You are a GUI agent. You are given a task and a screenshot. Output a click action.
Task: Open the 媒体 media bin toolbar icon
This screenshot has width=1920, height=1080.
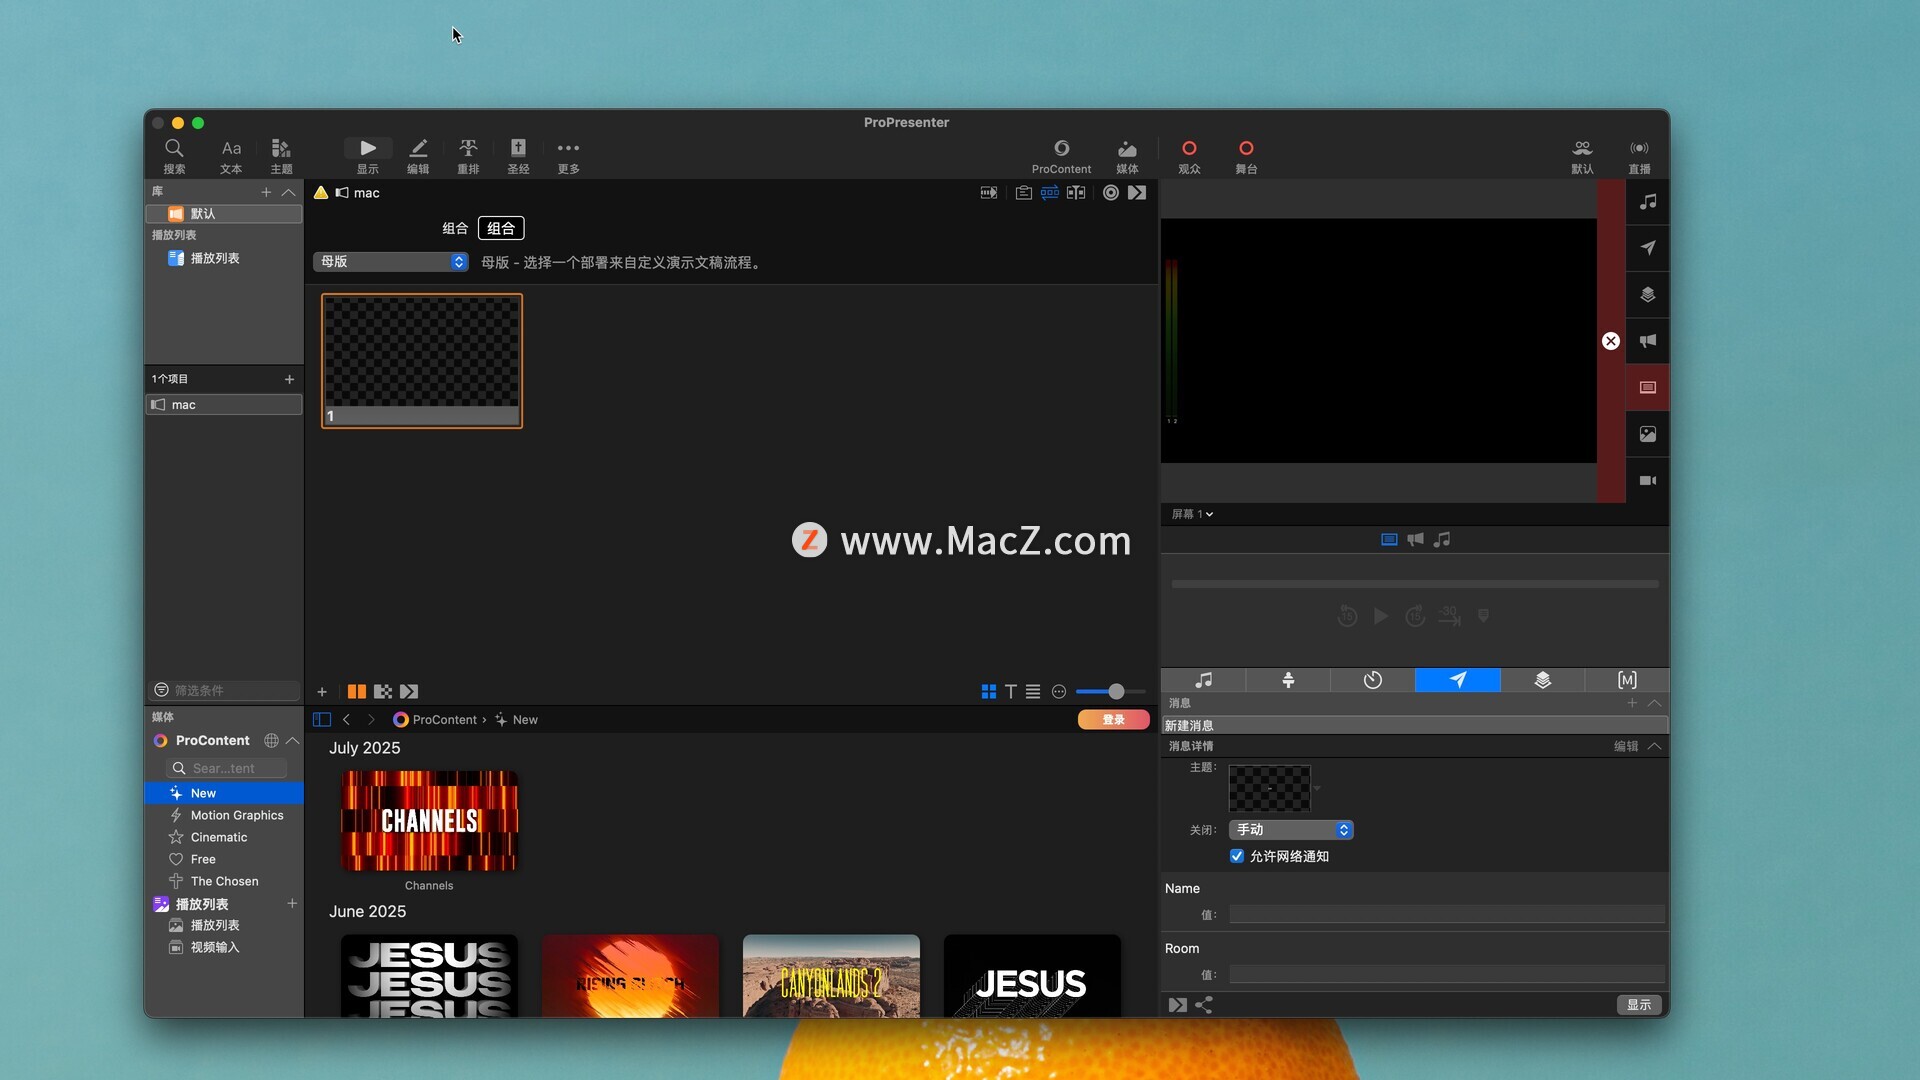[x=1127, y=156]
